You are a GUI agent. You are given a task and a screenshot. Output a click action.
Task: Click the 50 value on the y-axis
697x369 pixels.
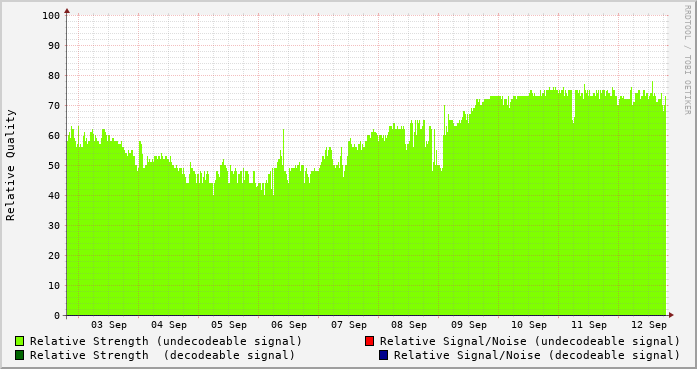pos(54,166)
